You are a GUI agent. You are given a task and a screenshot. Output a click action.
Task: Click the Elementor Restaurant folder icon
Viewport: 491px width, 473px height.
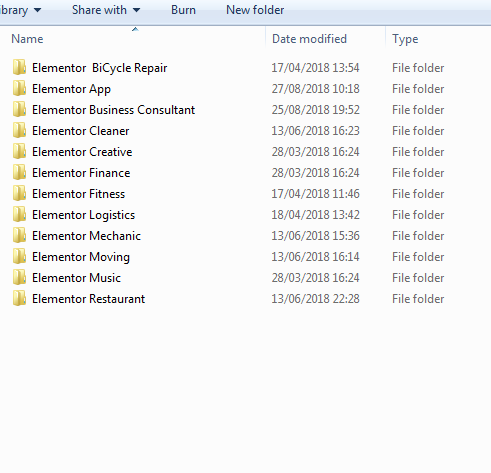pos(19,298)
